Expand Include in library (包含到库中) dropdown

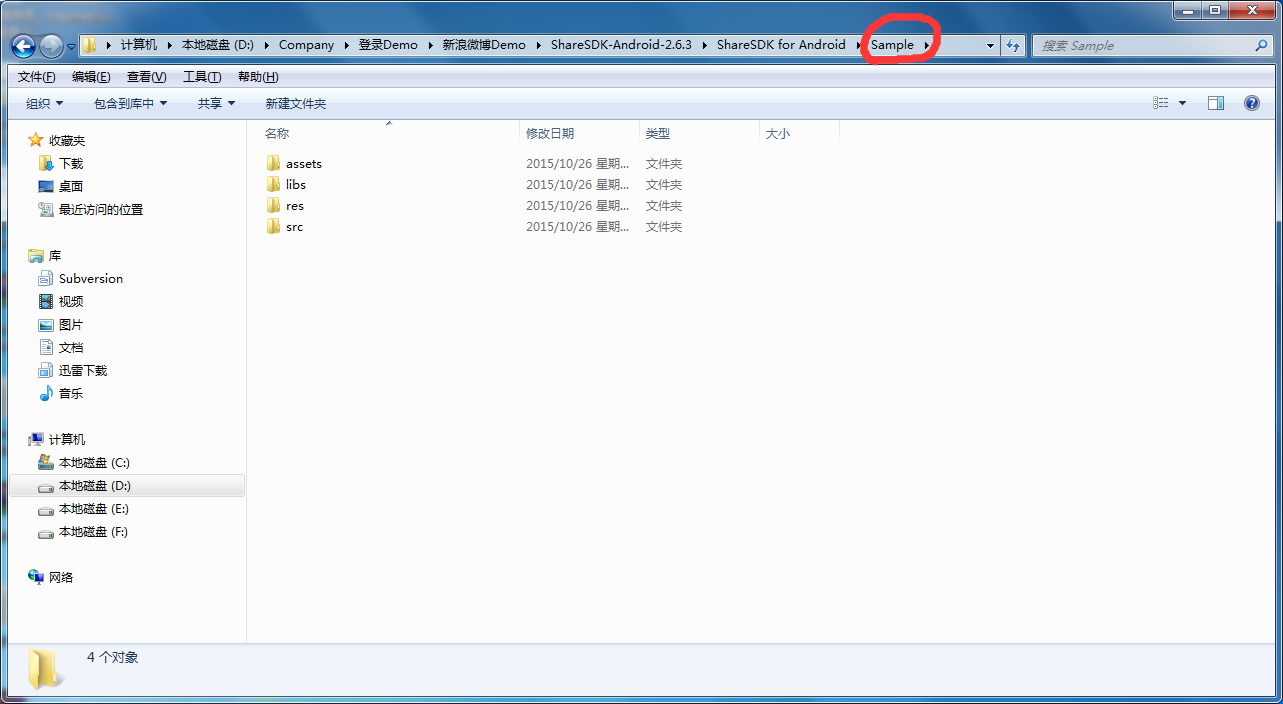(131, 103)
